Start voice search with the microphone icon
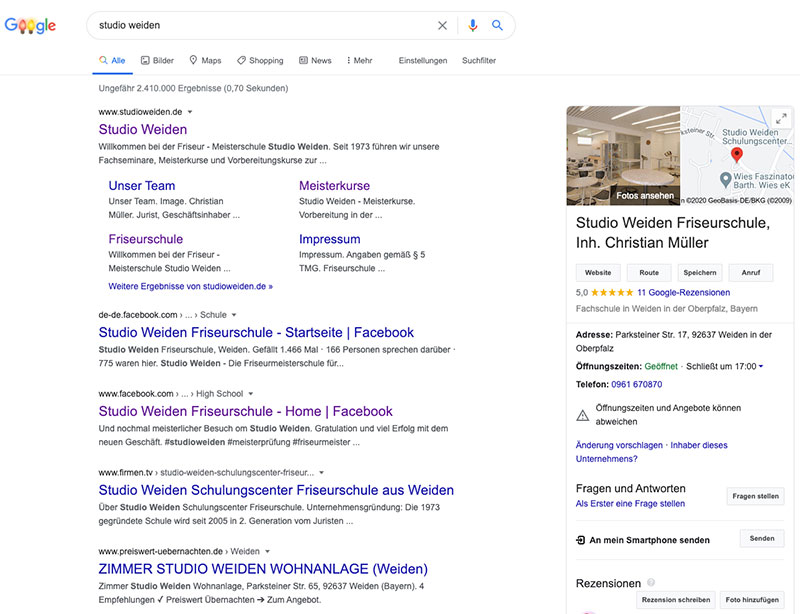The width and height of the screenshot is (800, 614). point(473,26)
